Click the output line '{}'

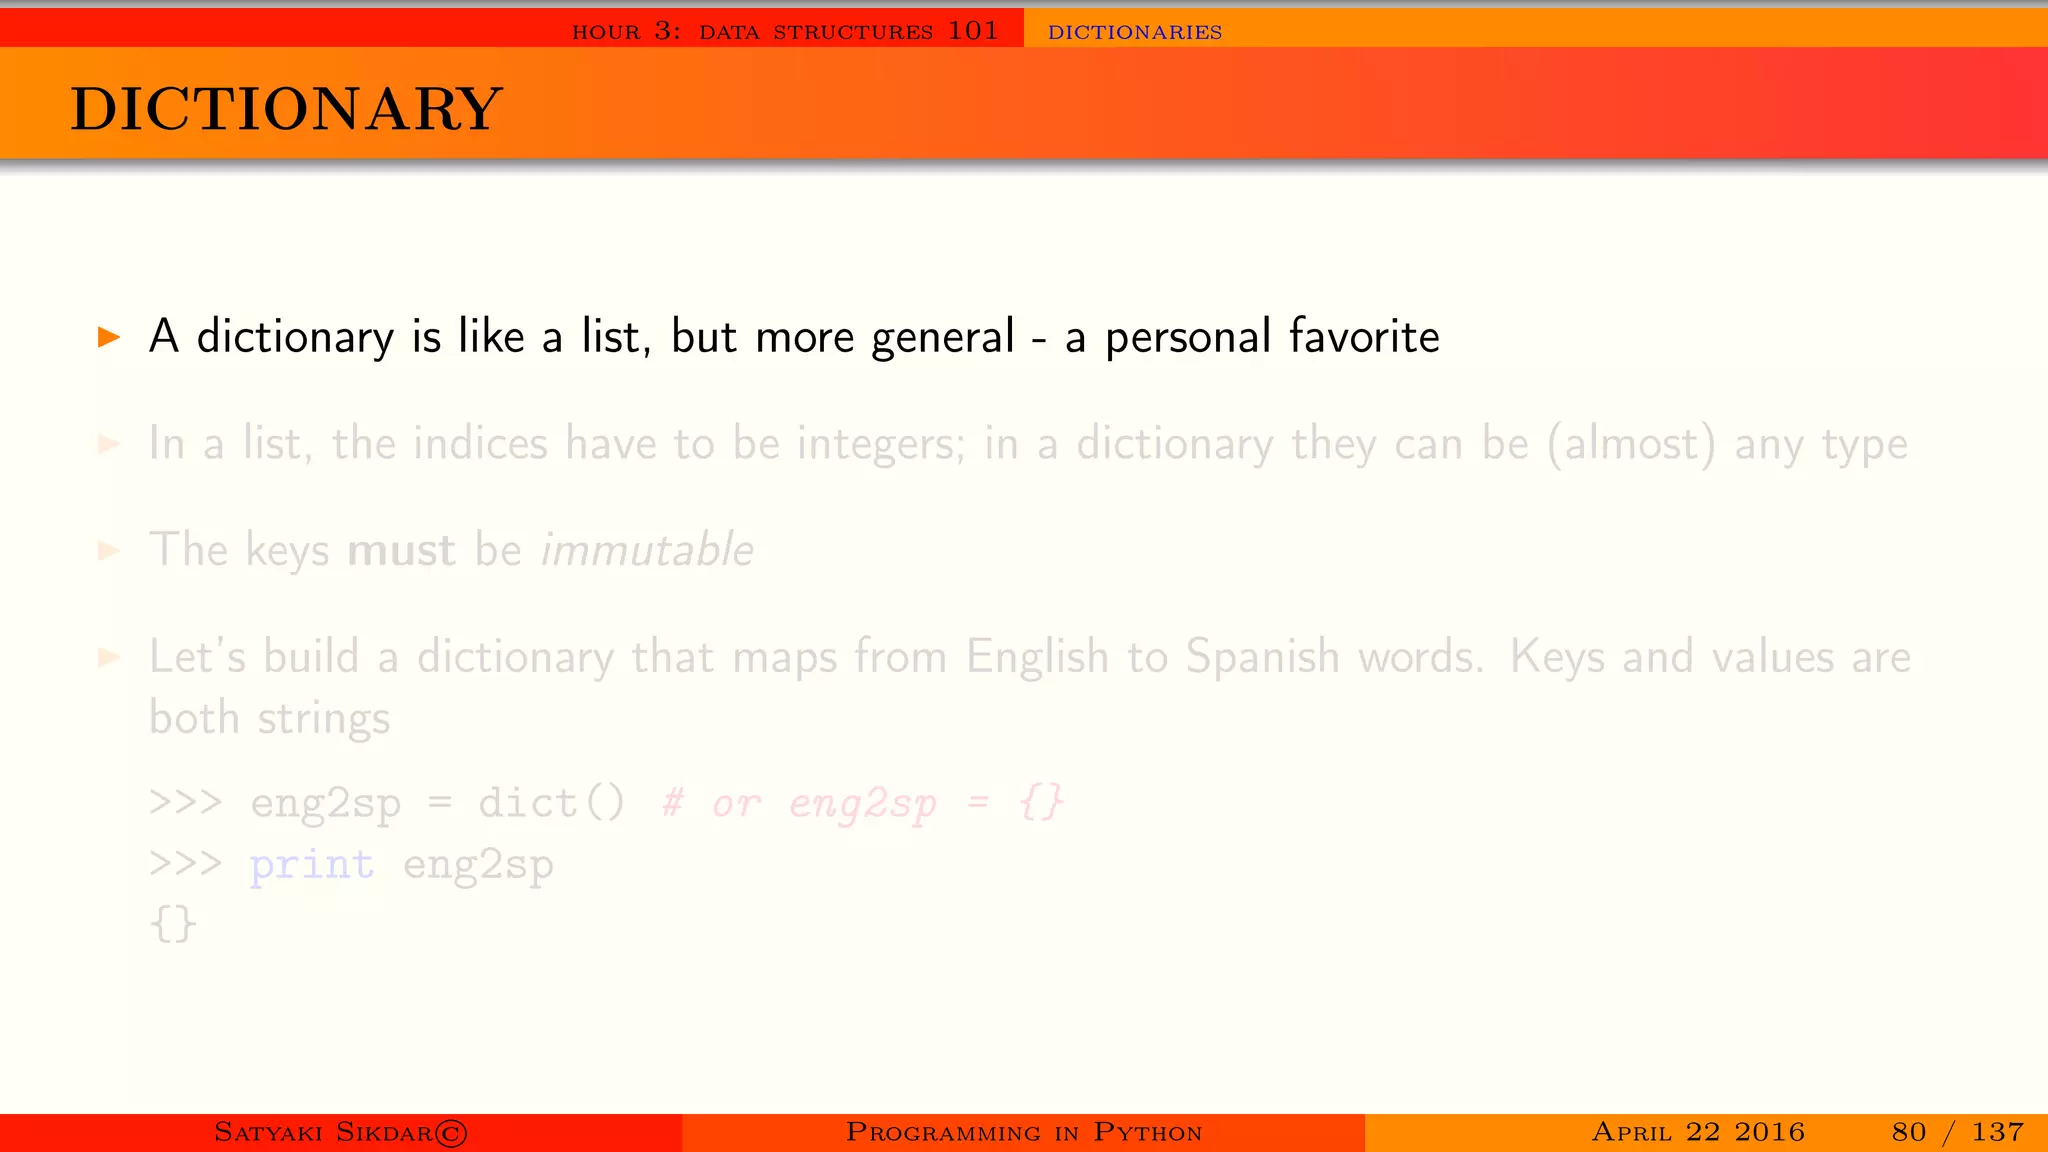pos(173,923)
